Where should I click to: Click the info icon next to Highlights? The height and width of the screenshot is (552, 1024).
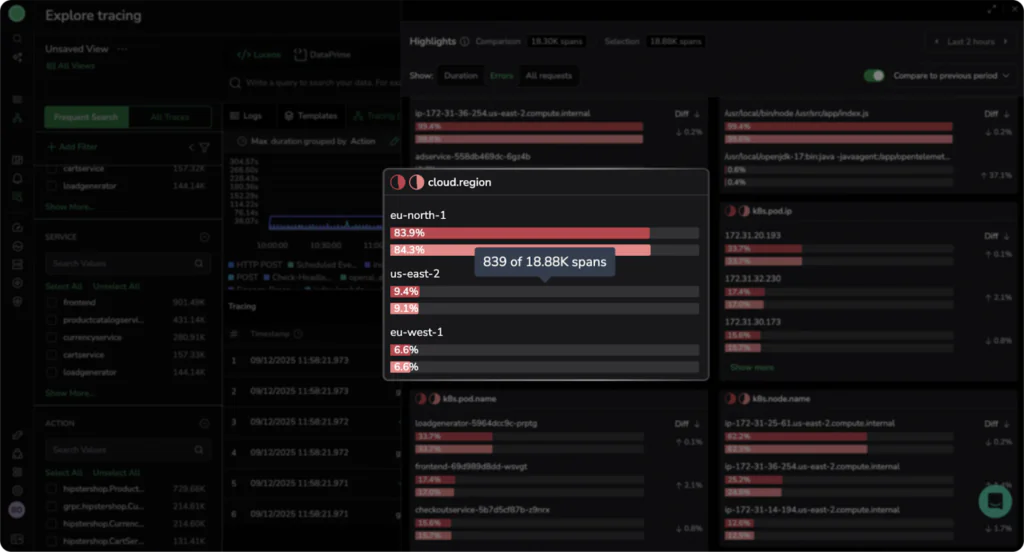point(465,42)
